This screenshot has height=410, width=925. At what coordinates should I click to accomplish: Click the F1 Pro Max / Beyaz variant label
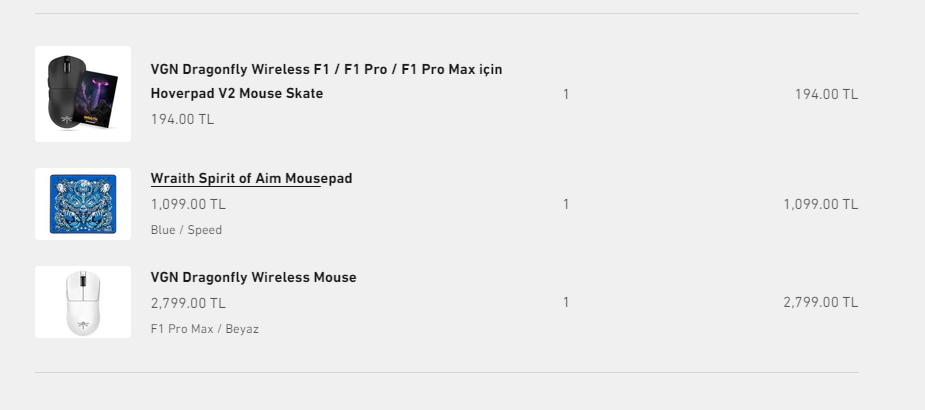click(x=204, y=328)
